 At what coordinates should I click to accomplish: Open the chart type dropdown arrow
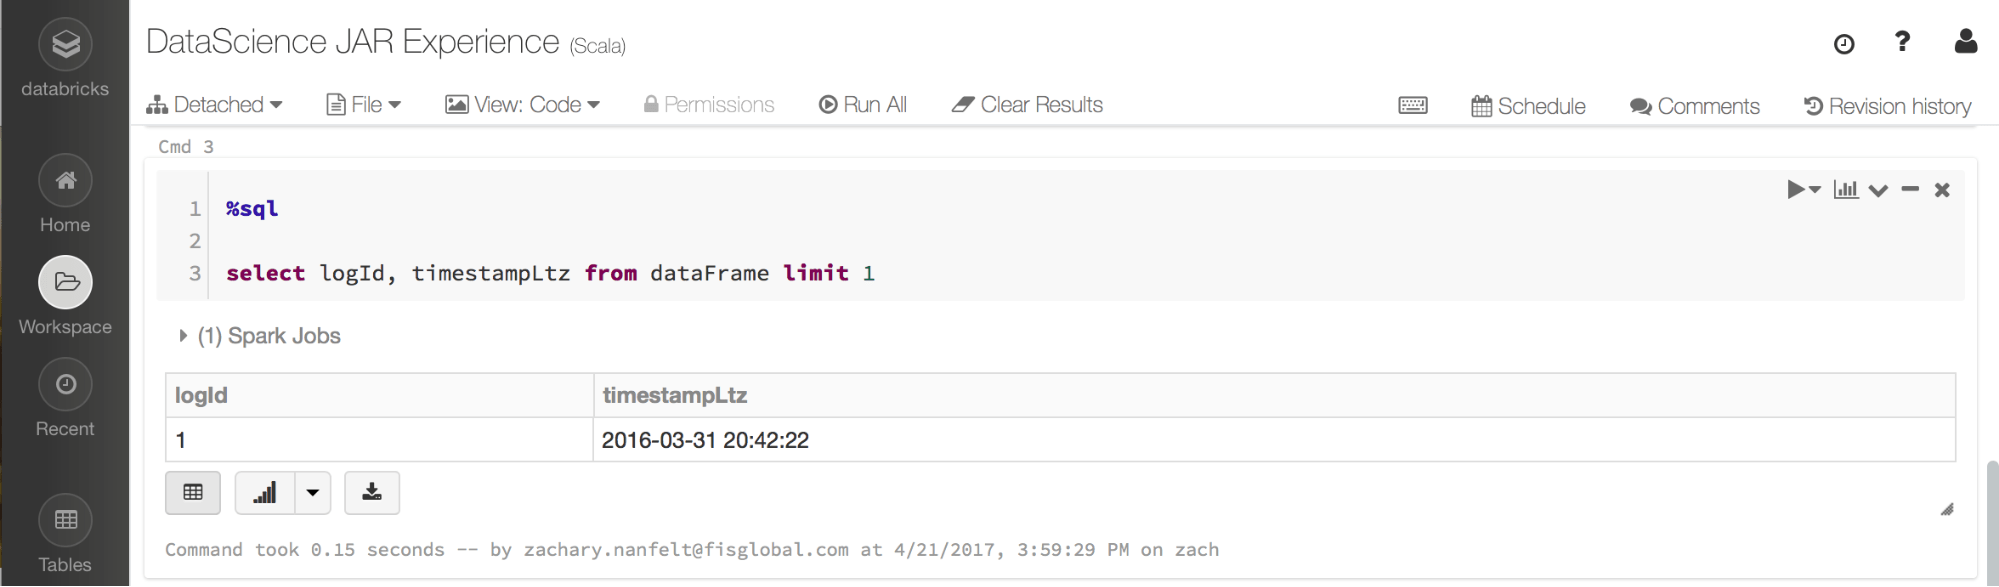coord(313,493)
